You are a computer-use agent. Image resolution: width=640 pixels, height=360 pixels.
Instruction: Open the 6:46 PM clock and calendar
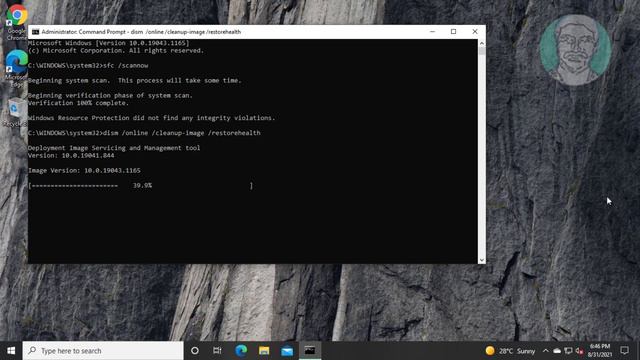point(600,351)
